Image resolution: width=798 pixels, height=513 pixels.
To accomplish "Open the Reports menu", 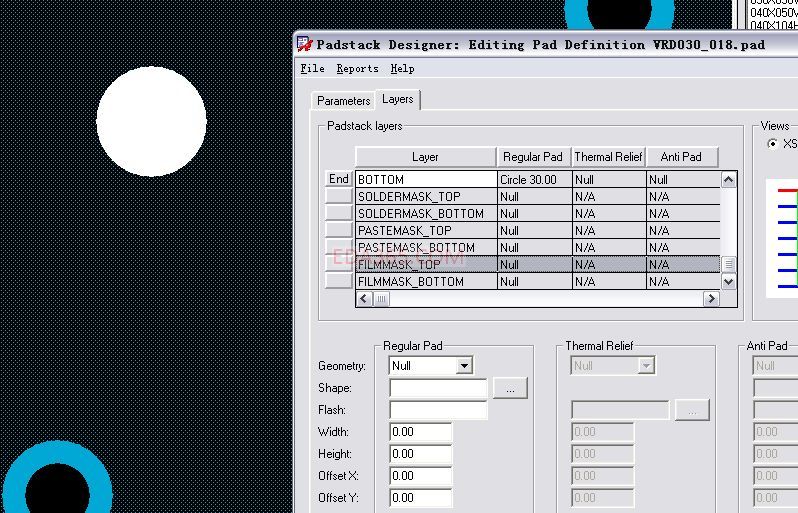I will pos(357,68).
